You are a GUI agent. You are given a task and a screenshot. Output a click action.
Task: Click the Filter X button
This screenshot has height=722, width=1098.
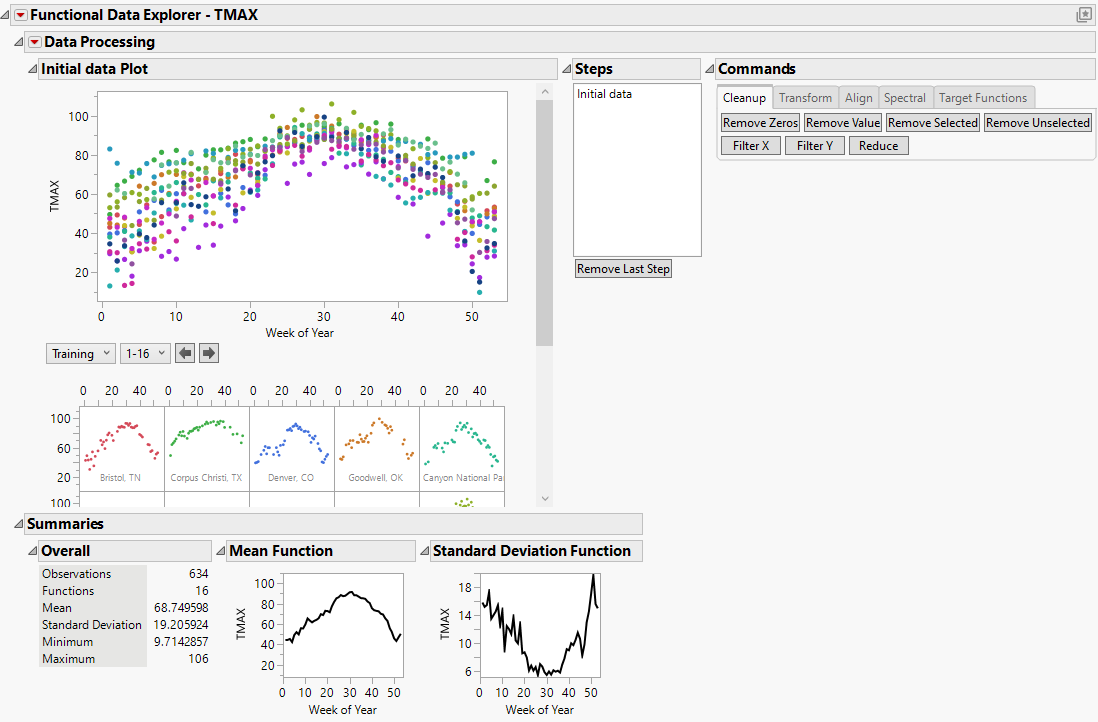[x=750, y=145]
